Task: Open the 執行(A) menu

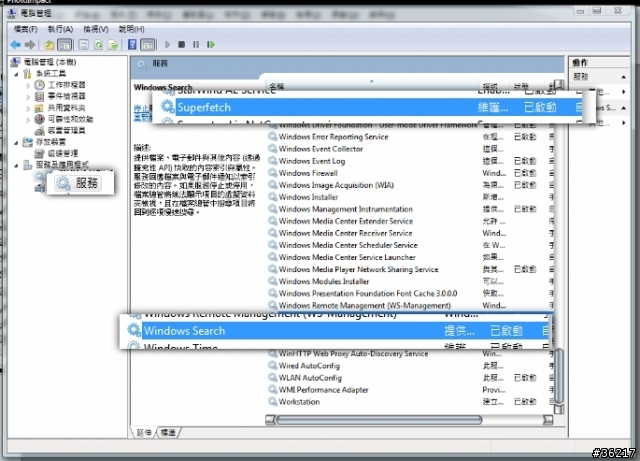Action: click(60, 29)
